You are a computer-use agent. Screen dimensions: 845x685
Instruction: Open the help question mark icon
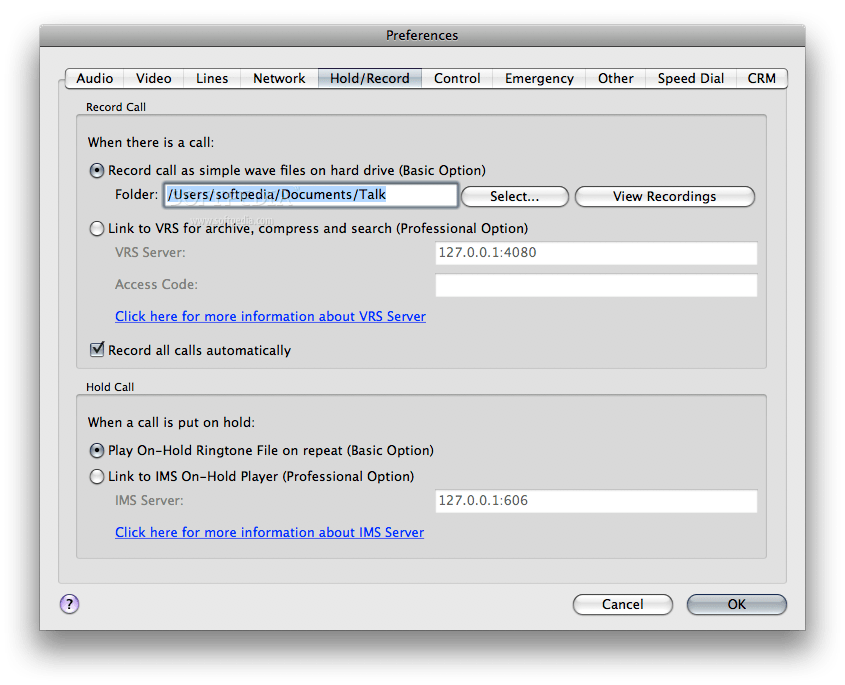[68, 604]
